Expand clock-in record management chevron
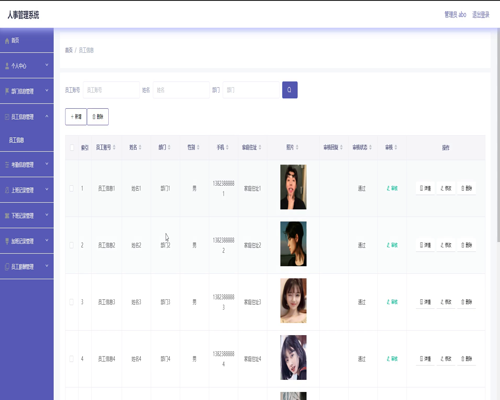 click(47, 189)
